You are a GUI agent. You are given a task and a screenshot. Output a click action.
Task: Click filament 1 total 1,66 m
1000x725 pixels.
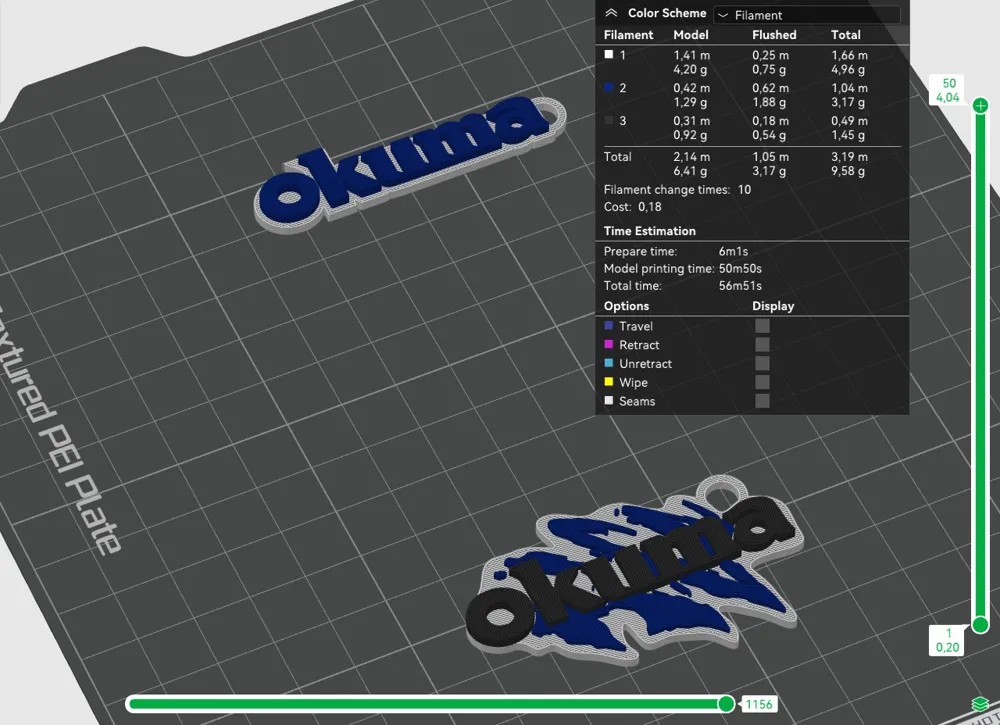pos(849,55)
